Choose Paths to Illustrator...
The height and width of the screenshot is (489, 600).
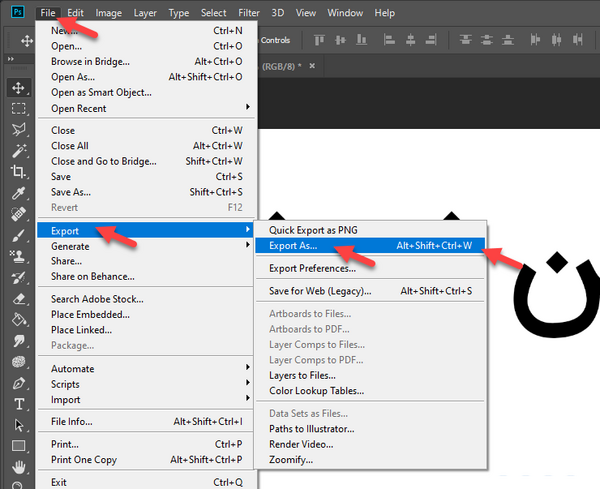click(370, 429)
